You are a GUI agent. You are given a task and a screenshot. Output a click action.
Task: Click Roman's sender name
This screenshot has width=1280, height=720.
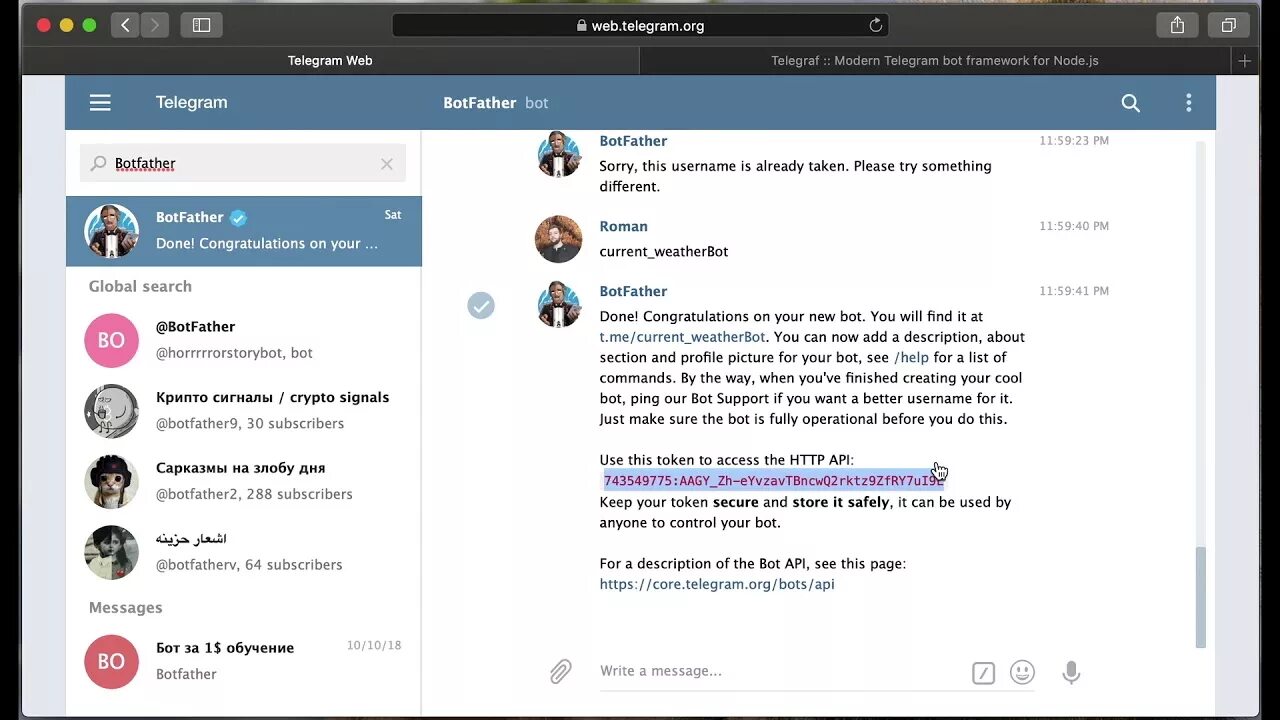point(624,227)
